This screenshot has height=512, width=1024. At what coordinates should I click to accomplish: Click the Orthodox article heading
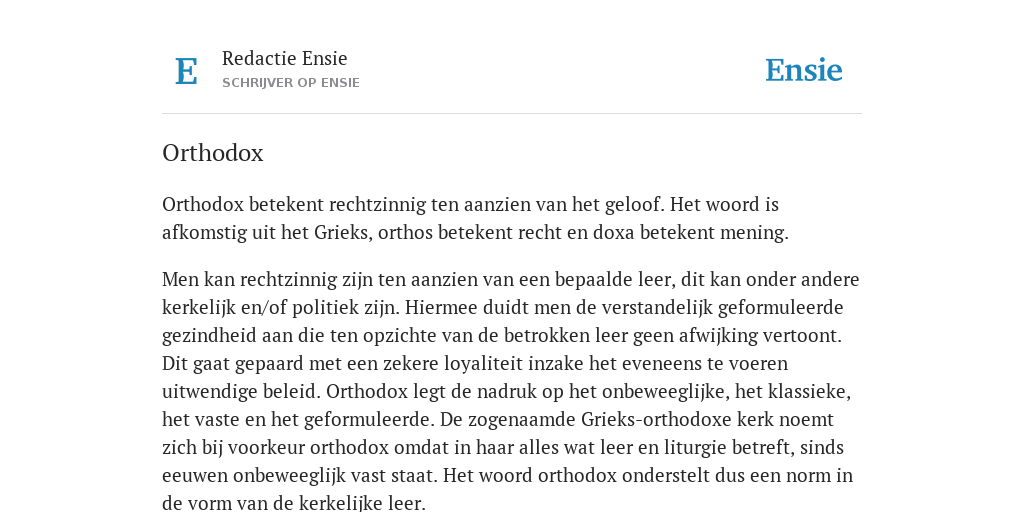tap(213, 153)
